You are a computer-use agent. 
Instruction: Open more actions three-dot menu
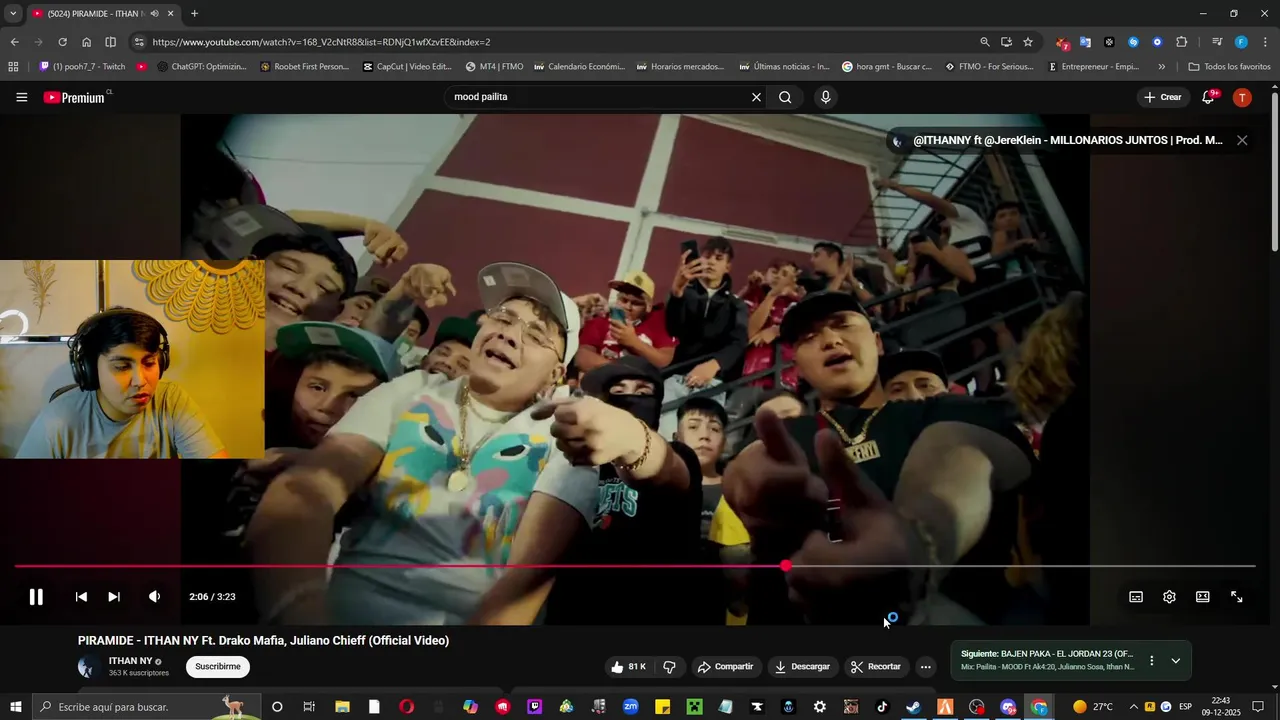click(926, 667)
